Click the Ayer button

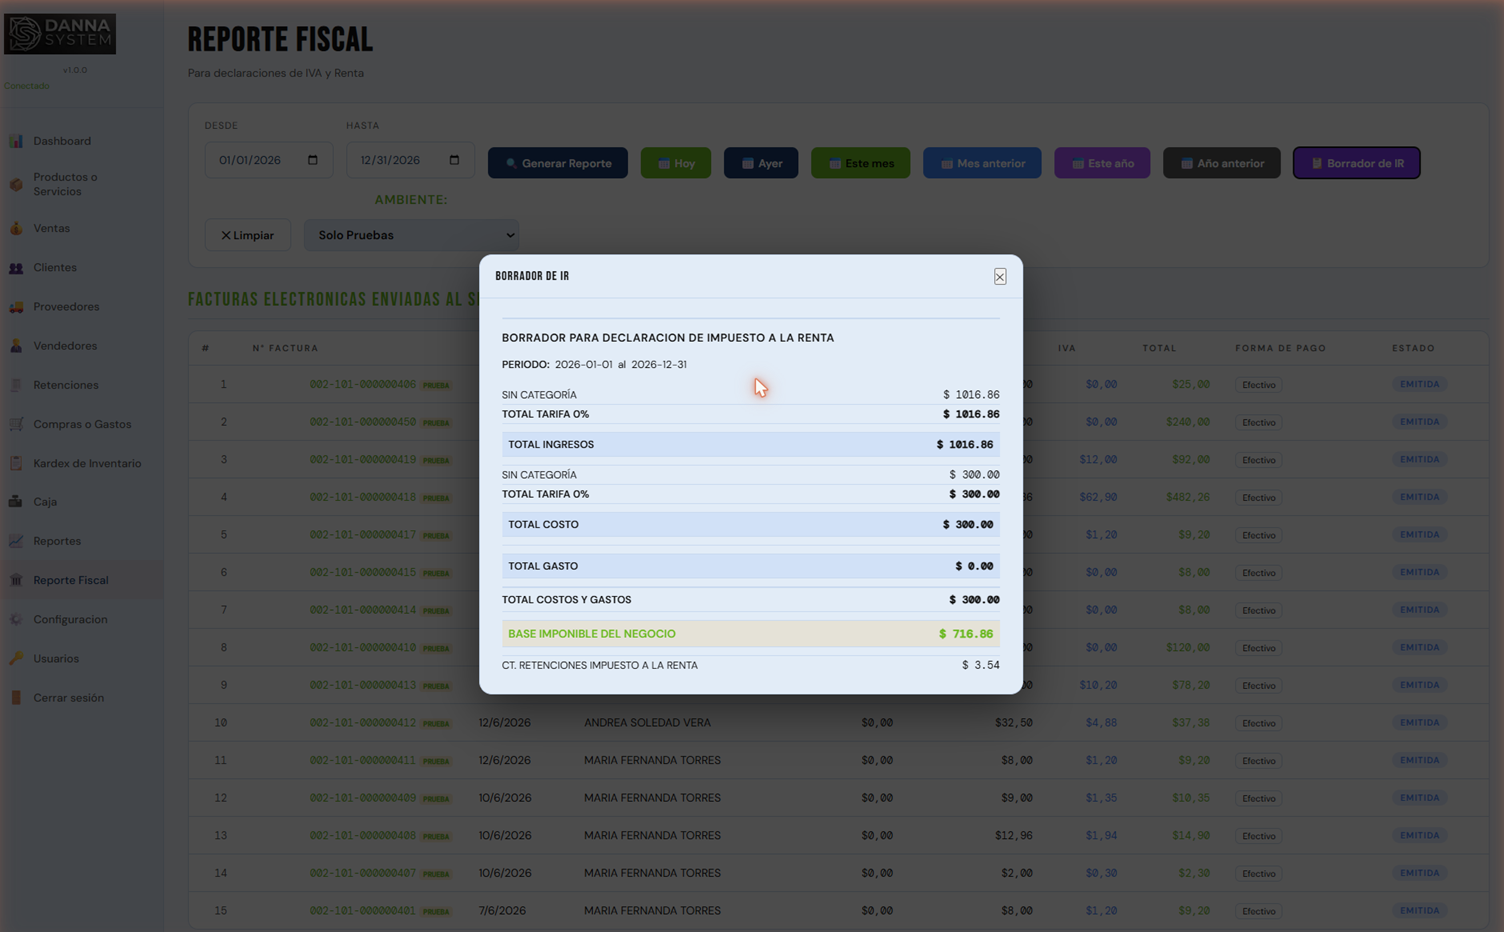point(761,163)
